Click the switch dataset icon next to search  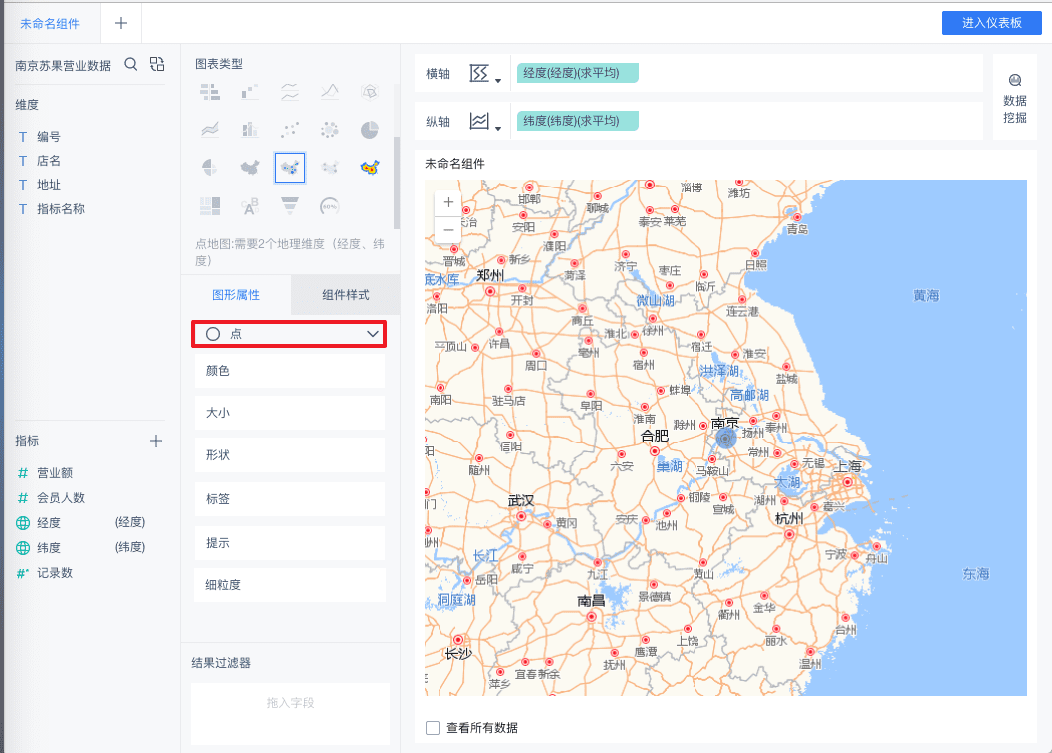(x=157, y=64)
